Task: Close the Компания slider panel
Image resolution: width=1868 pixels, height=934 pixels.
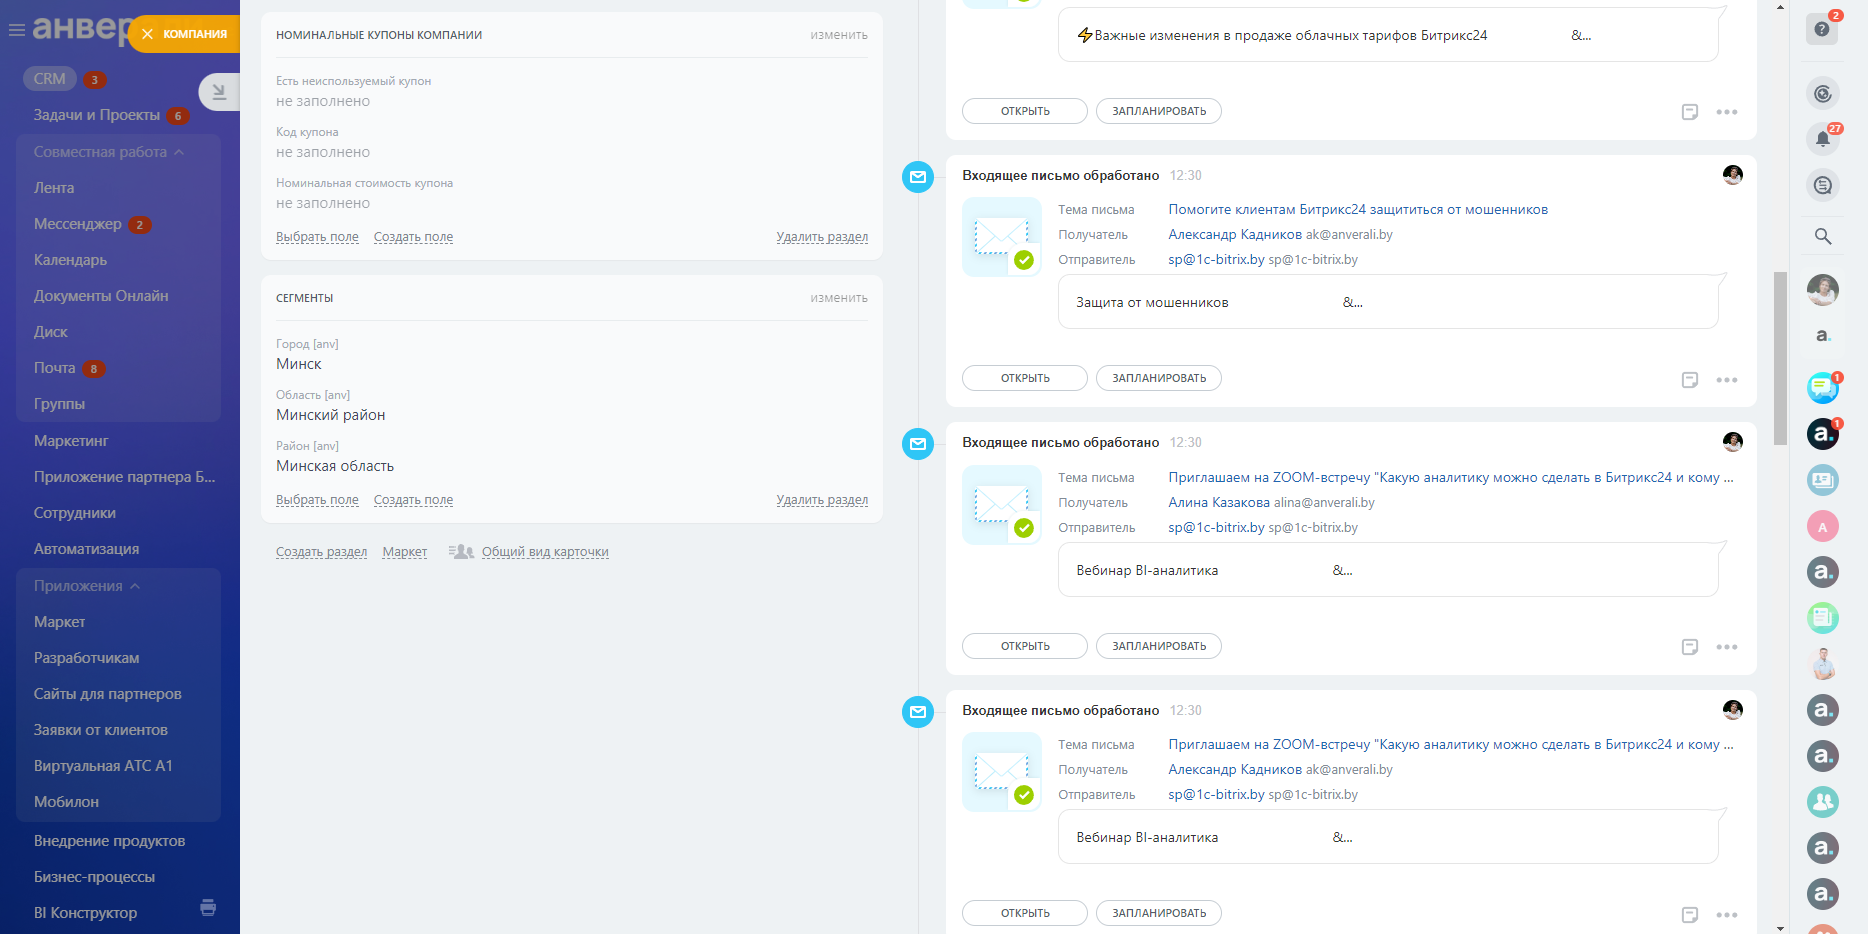Action: (x=147, y=34)
